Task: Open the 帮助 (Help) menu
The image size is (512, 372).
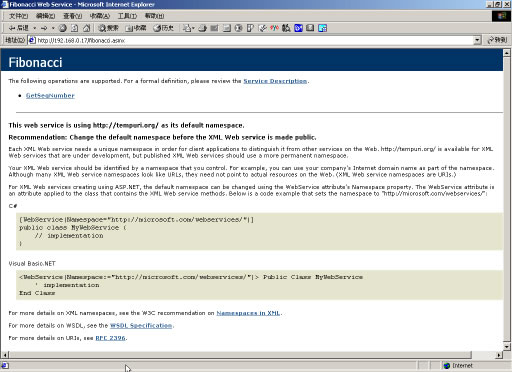Action: [x=154, y=16]
